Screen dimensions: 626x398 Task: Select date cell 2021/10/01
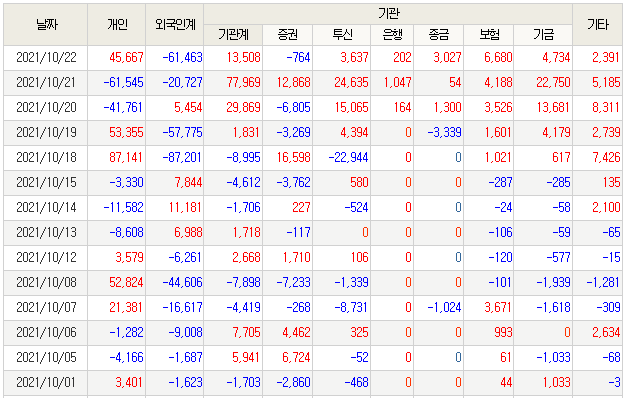[46, 382]
